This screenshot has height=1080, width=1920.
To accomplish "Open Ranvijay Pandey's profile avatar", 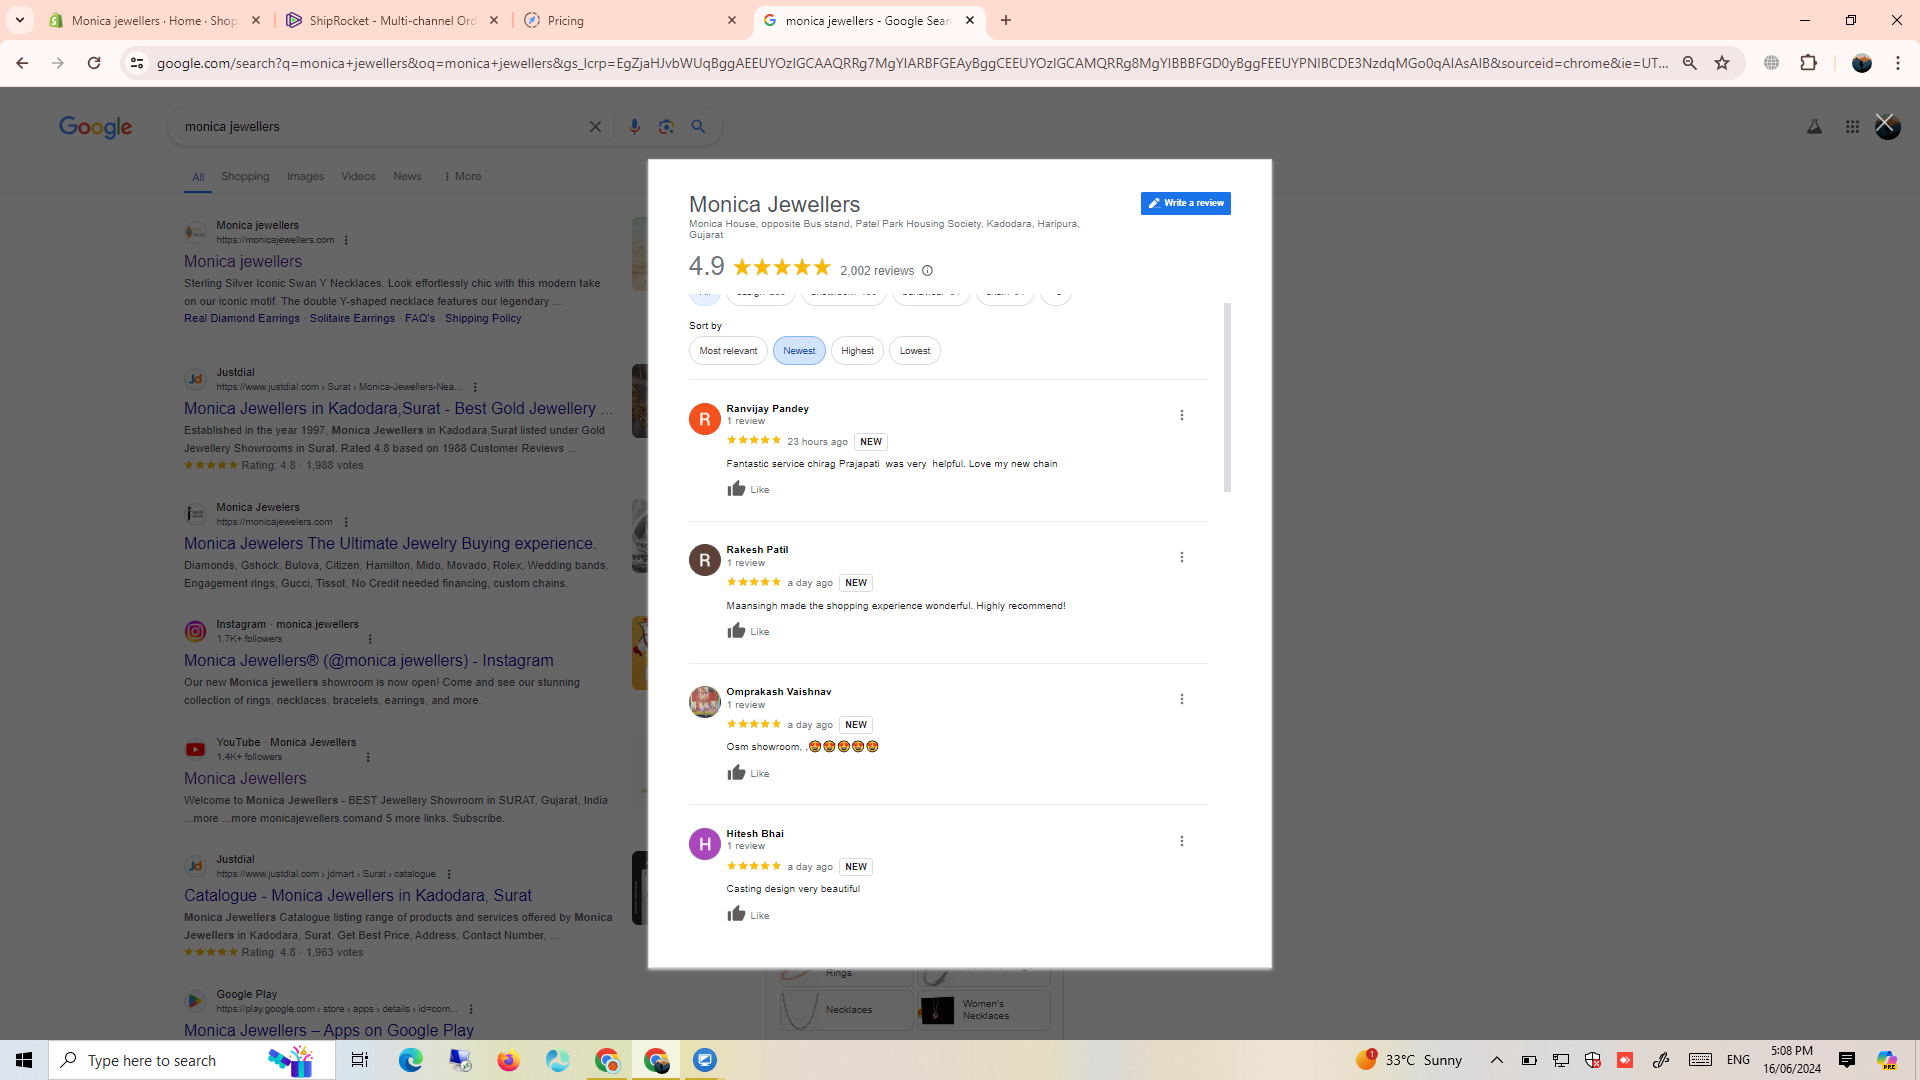I will [x=705, y=419].
